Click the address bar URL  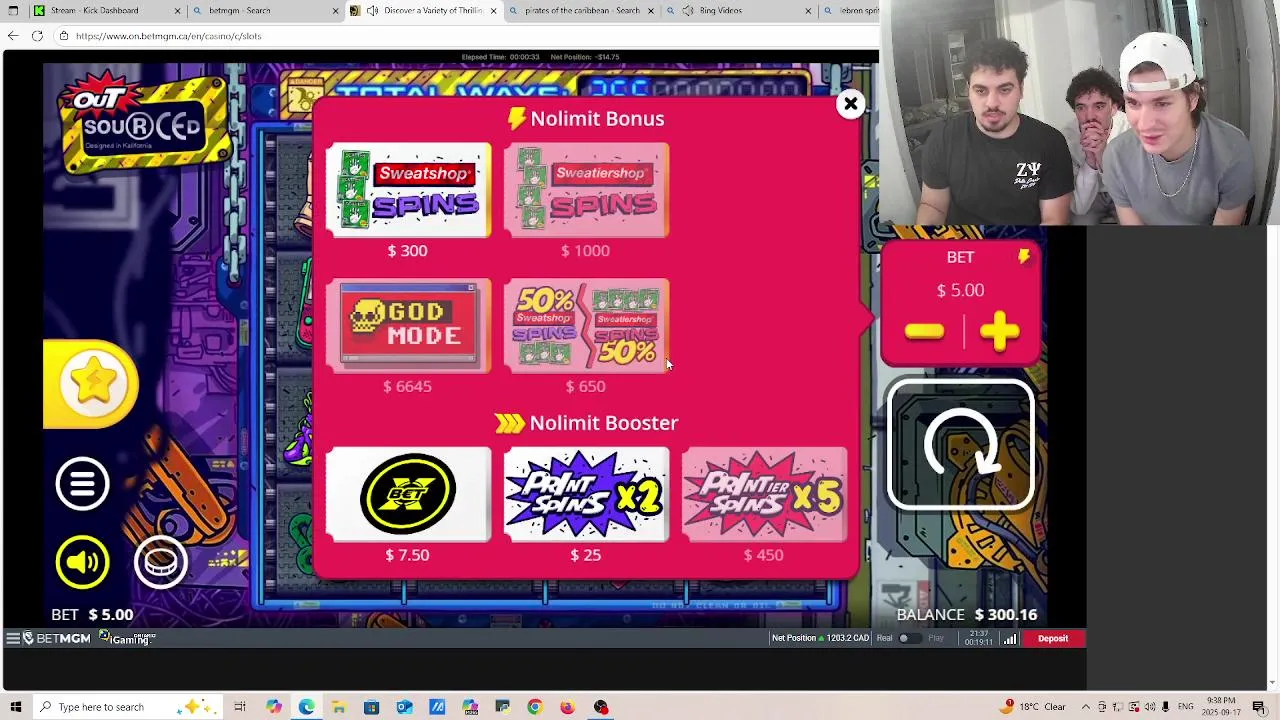[x=168, y=36]
